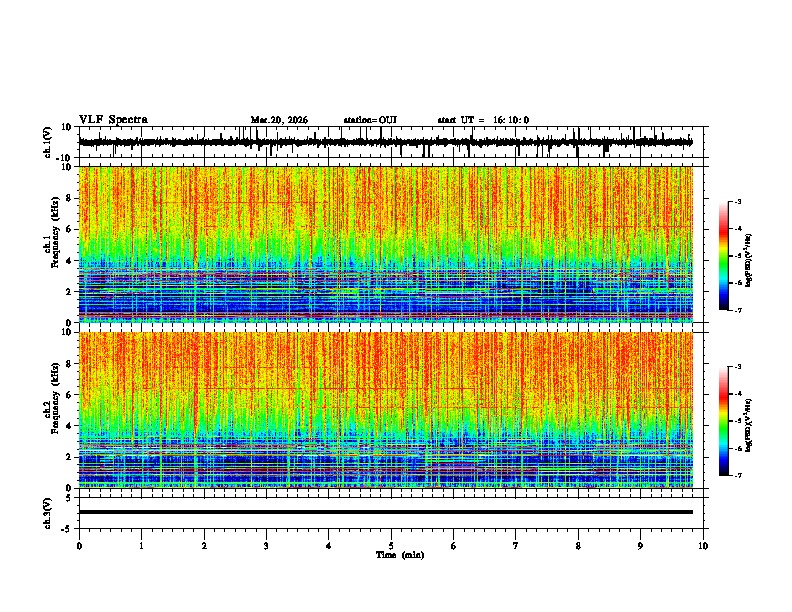Click the ch.2 "Frequency (kHz)" axis label
The height and width of the screenshot is (612, 792).
tap(55, 398)
